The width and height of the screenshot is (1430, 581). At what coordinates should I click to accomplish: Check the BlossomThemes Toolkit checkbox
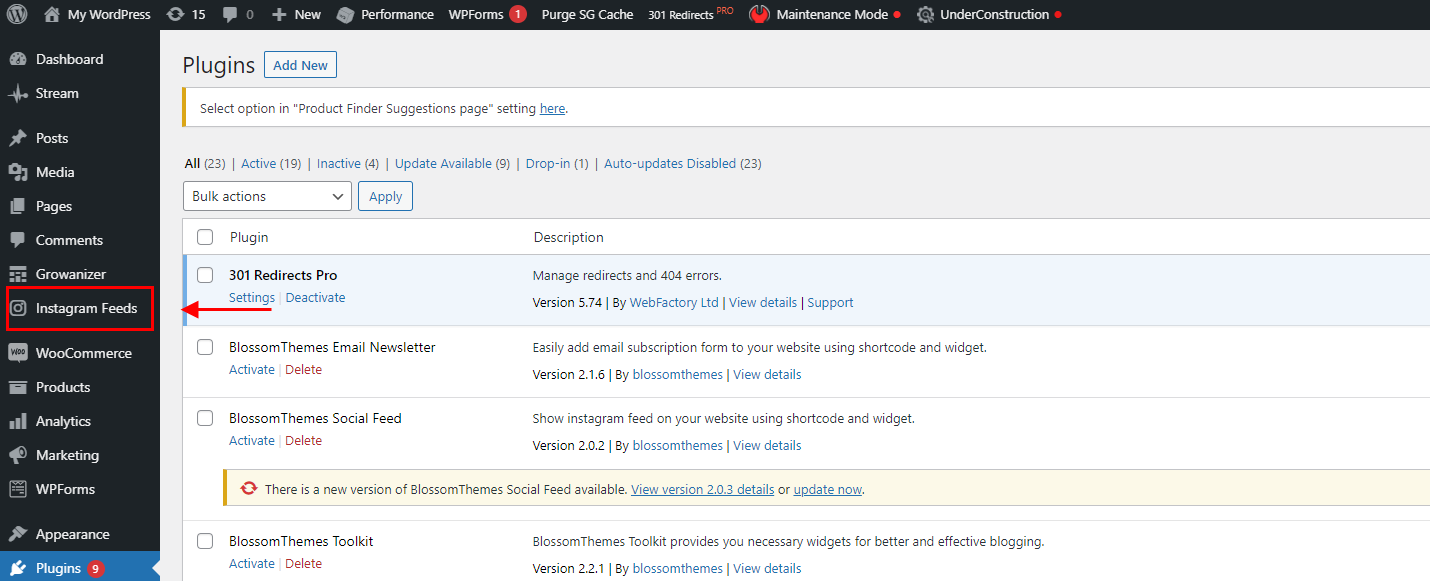coord(205,541)
